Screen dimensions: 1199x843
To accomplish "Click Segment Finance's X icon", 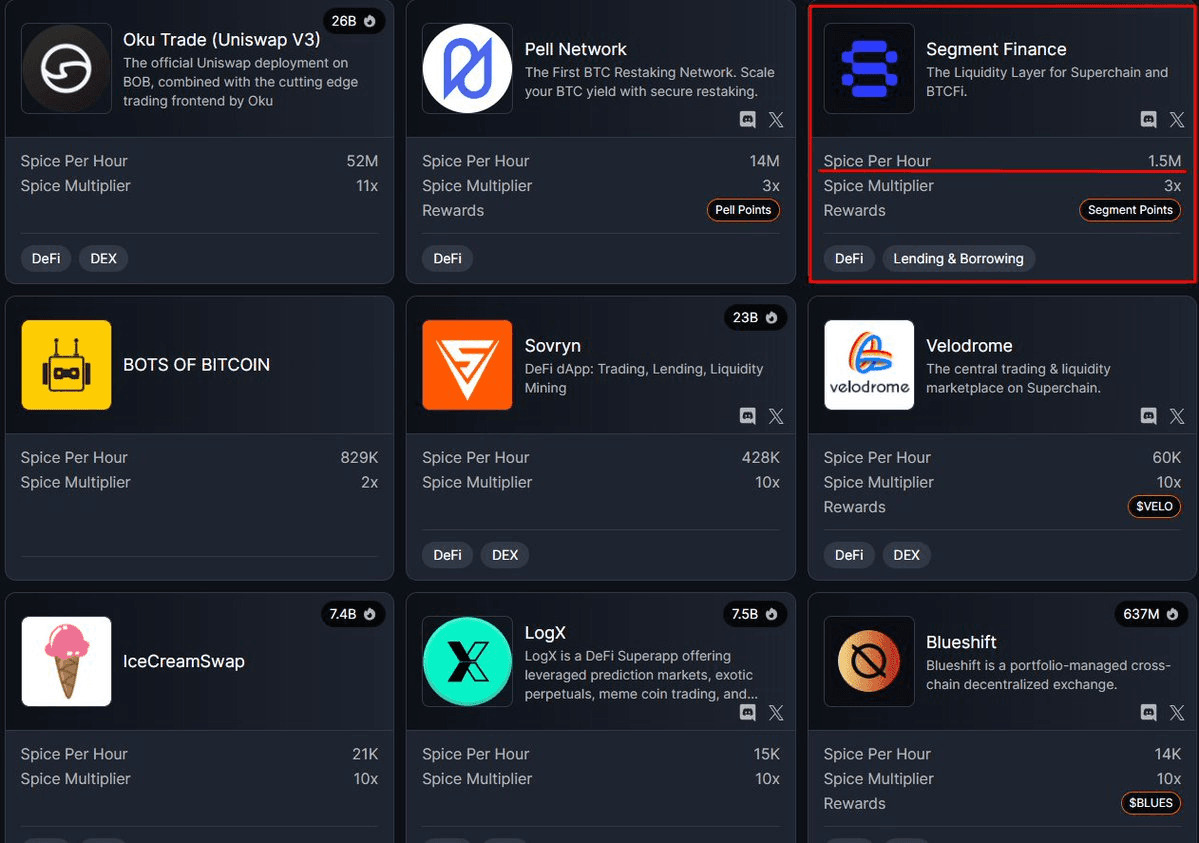I will pos(1177,120).
